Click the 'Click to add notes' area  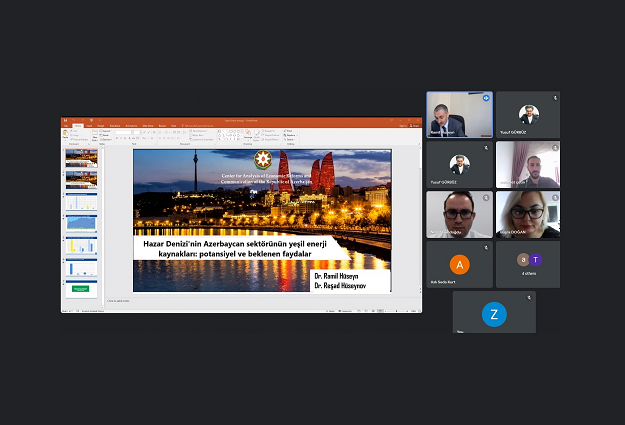tap(120, 300)
